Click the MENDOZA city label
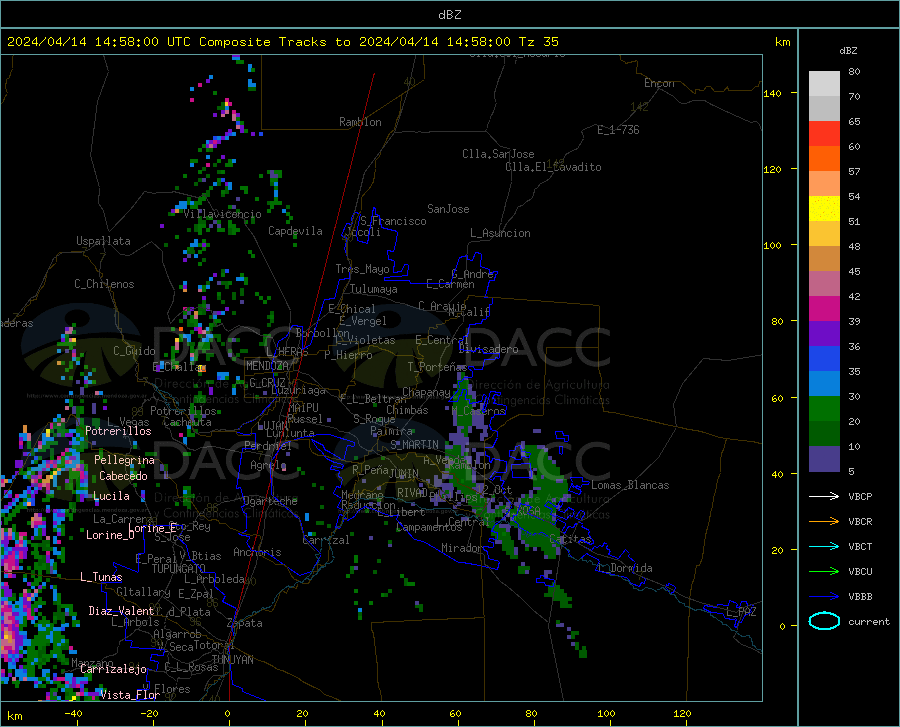900x727 pixels. (x=267, y=366)
